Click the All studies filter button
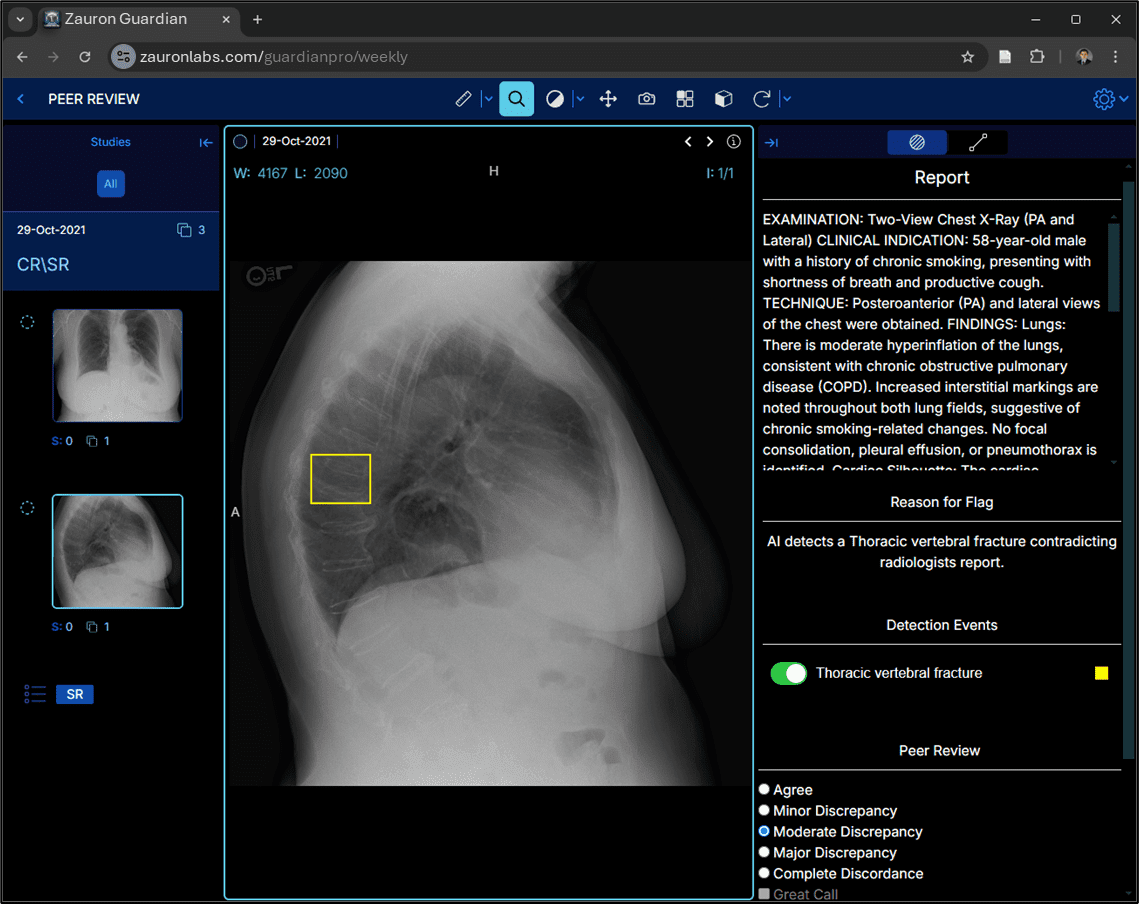This screenshot has height=904, width=1139. (x=111, y=184)
